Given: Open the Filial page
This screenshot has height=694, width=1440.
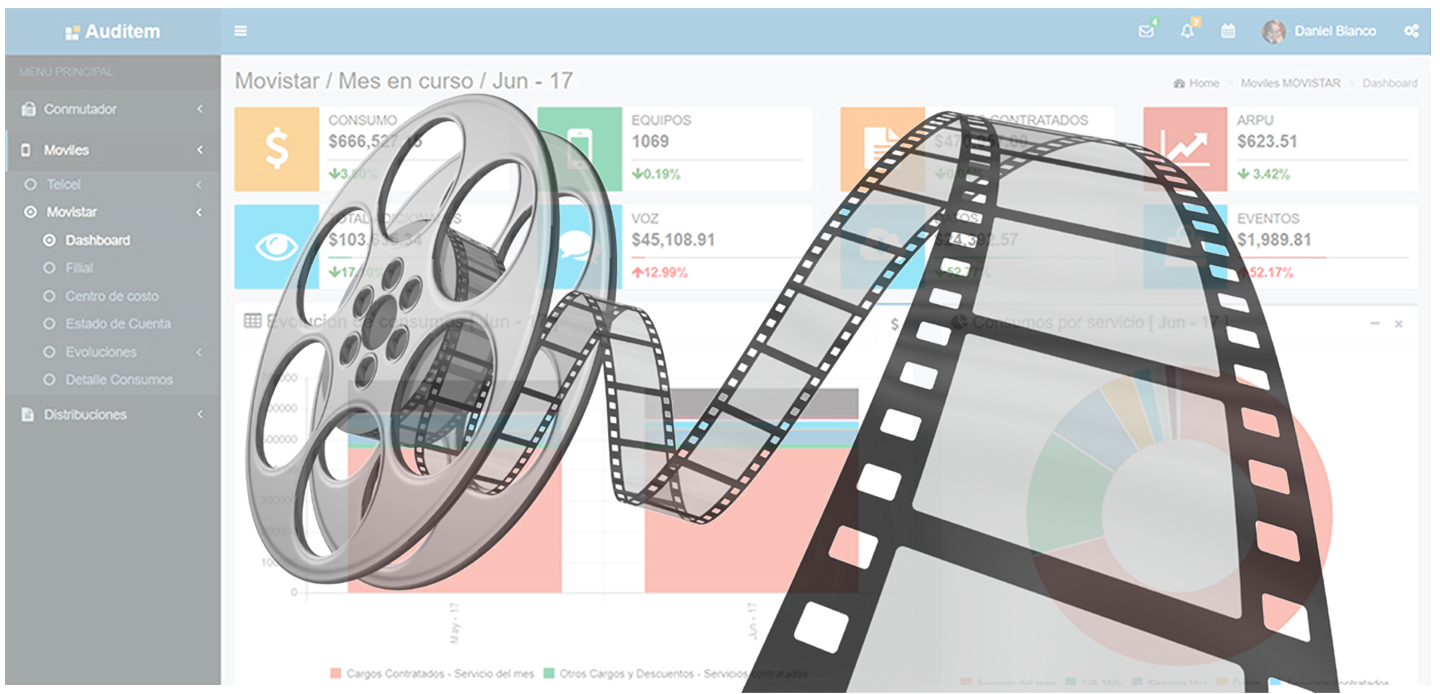Looking at the screenshot, I should [x=79, y=268].
